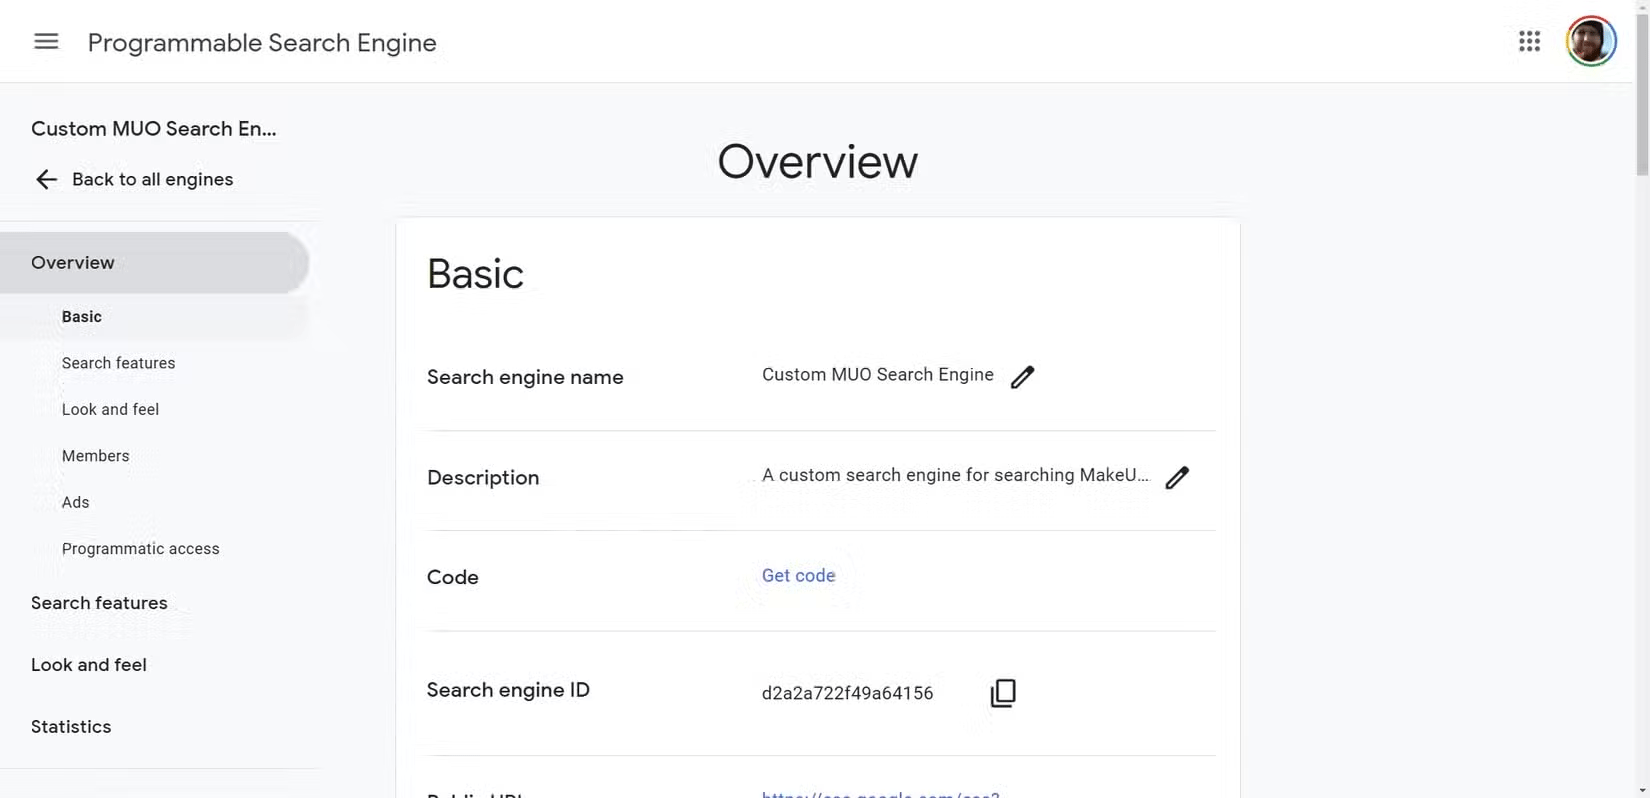Click the Get code link
The height and width of the screenshot is (798, 1650).
point(798,575)
